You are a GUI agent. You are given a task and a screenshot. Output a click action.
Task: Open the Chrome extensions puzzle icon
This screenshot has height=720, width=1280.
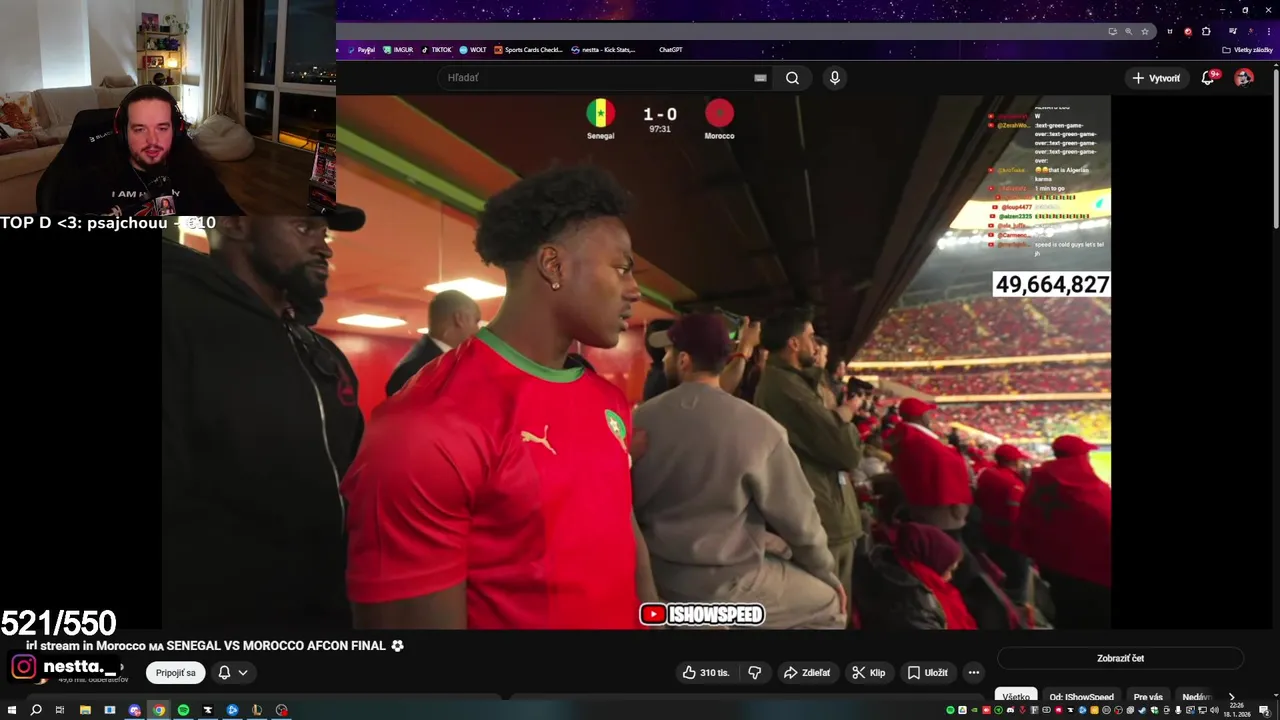pyautogui.click(x=1206, y=32)
